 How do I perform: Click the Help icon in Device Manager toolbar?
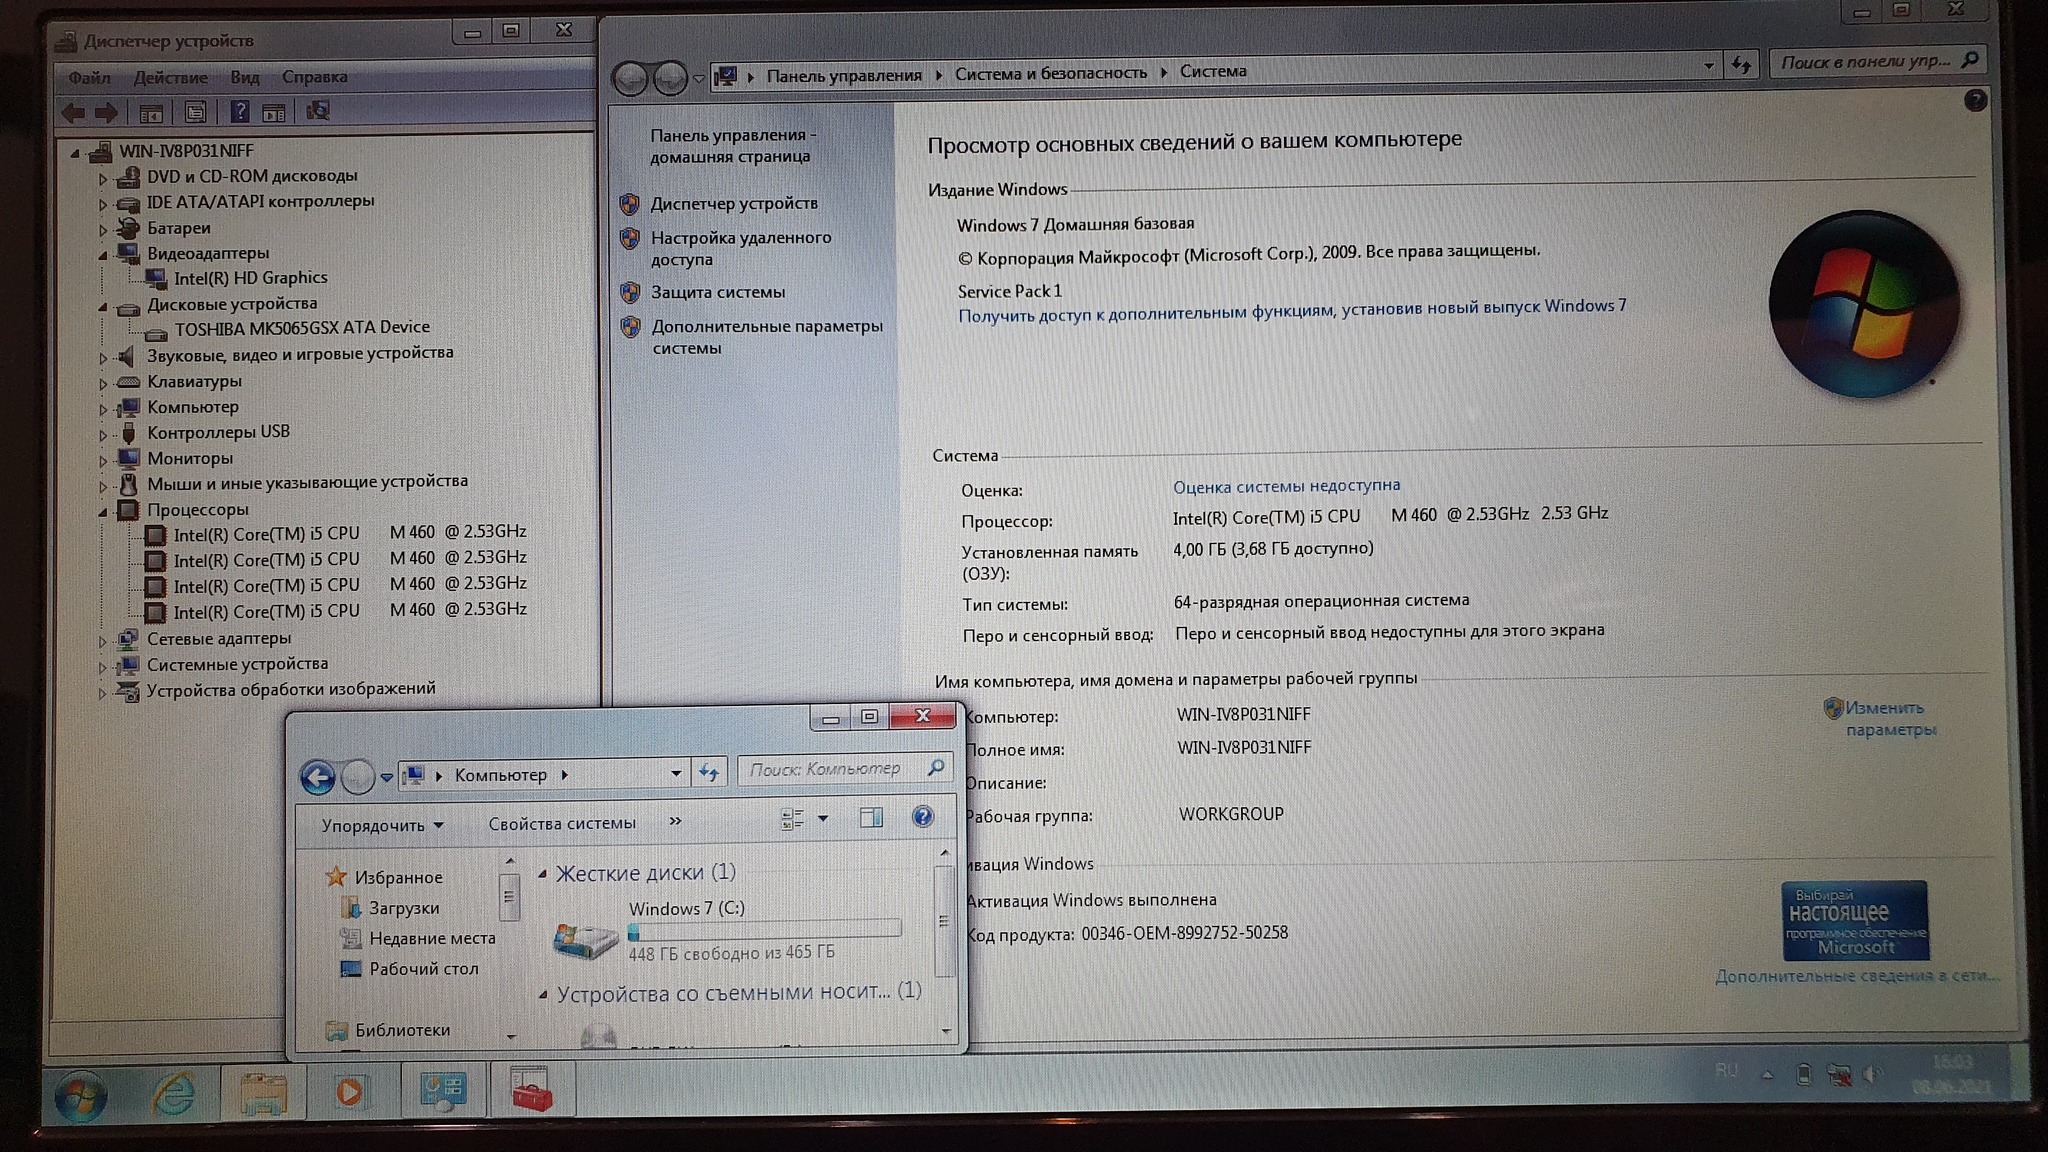(x=240, y=112)
